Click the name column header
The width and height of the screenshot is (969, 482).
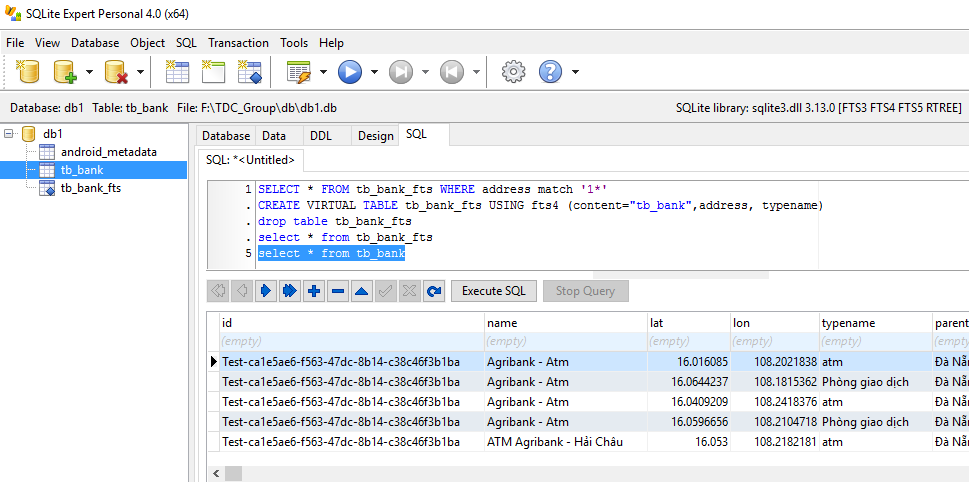coord(565,323)
